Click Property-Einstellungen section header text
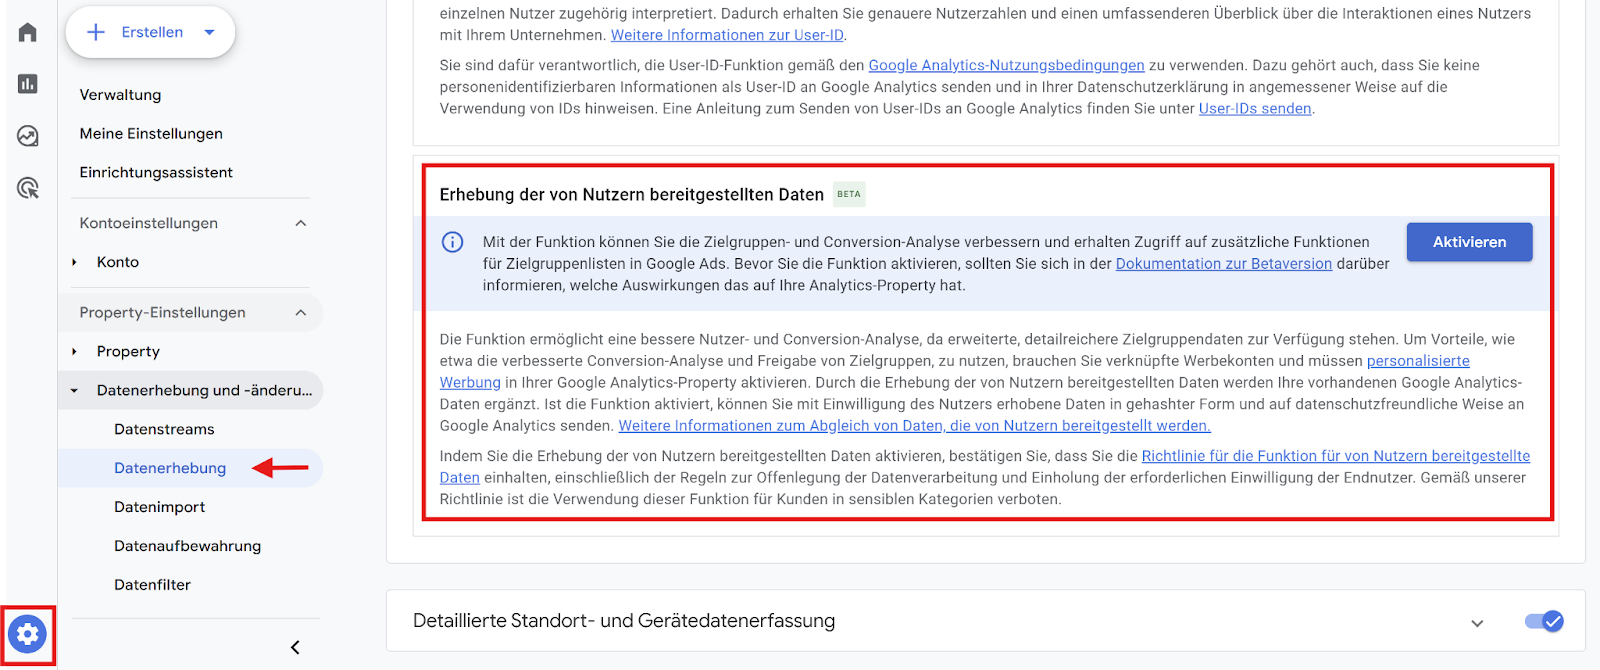This screenshot has width=1600, height=670. [x=162, y=313]
